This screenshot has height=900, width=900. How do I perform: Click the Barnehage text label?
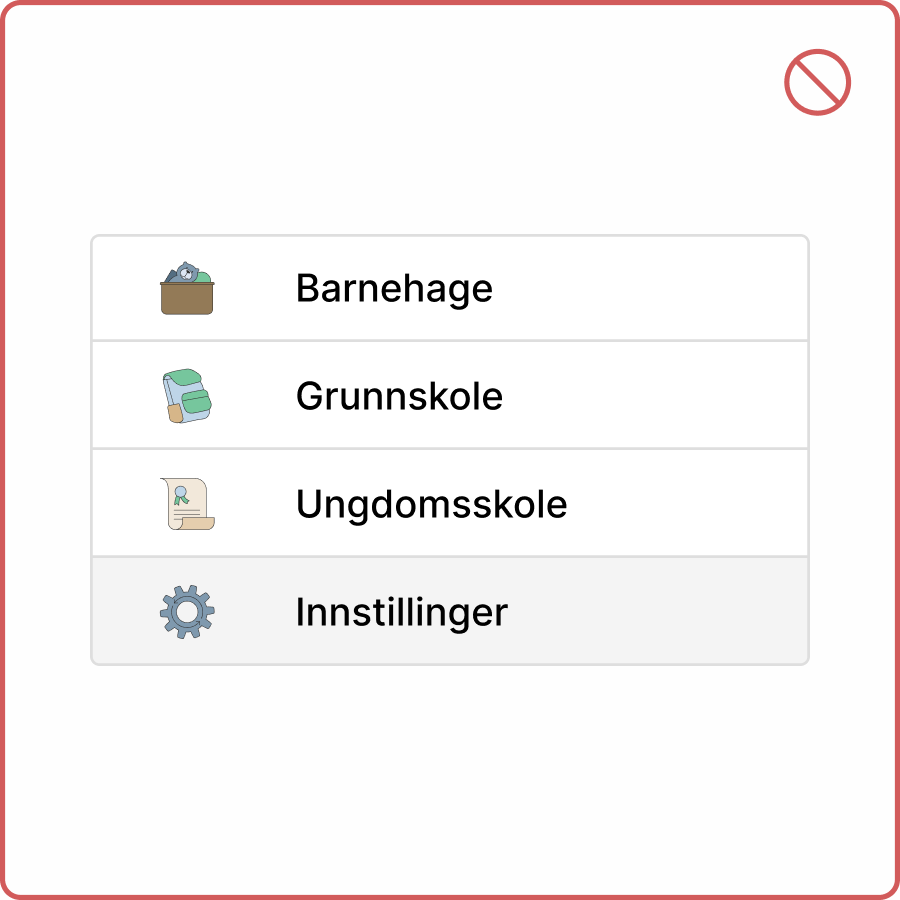[394, 289]
